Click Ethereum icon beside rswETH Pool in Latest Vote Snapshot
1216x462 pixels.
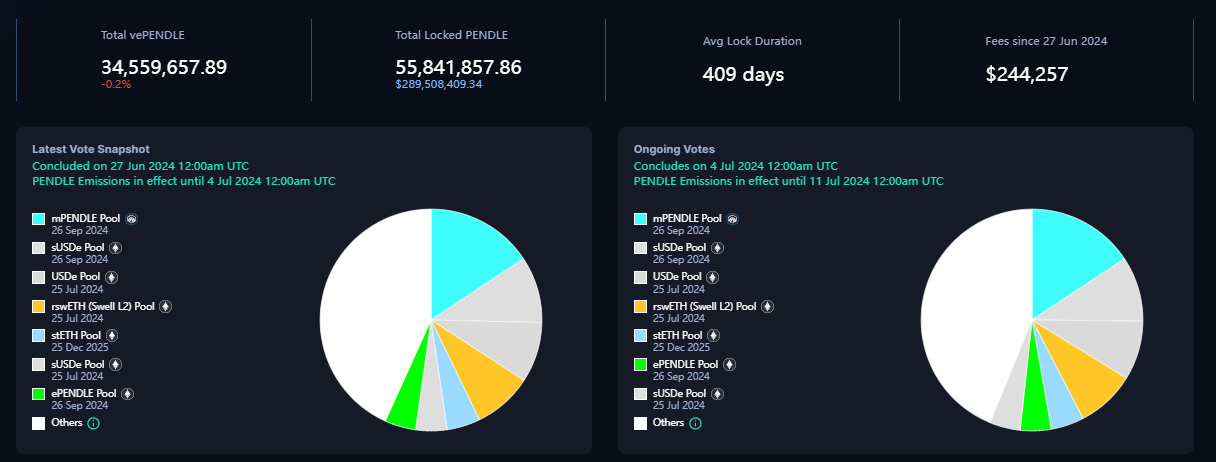coord(166,307)
